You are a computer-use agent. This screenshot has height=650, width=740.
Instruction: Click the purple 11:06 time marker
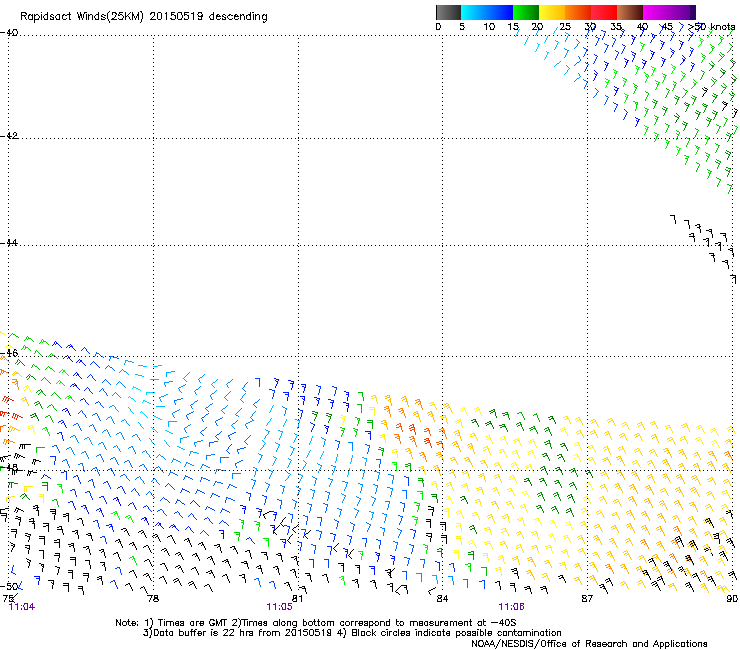click(x=512, y=607)
